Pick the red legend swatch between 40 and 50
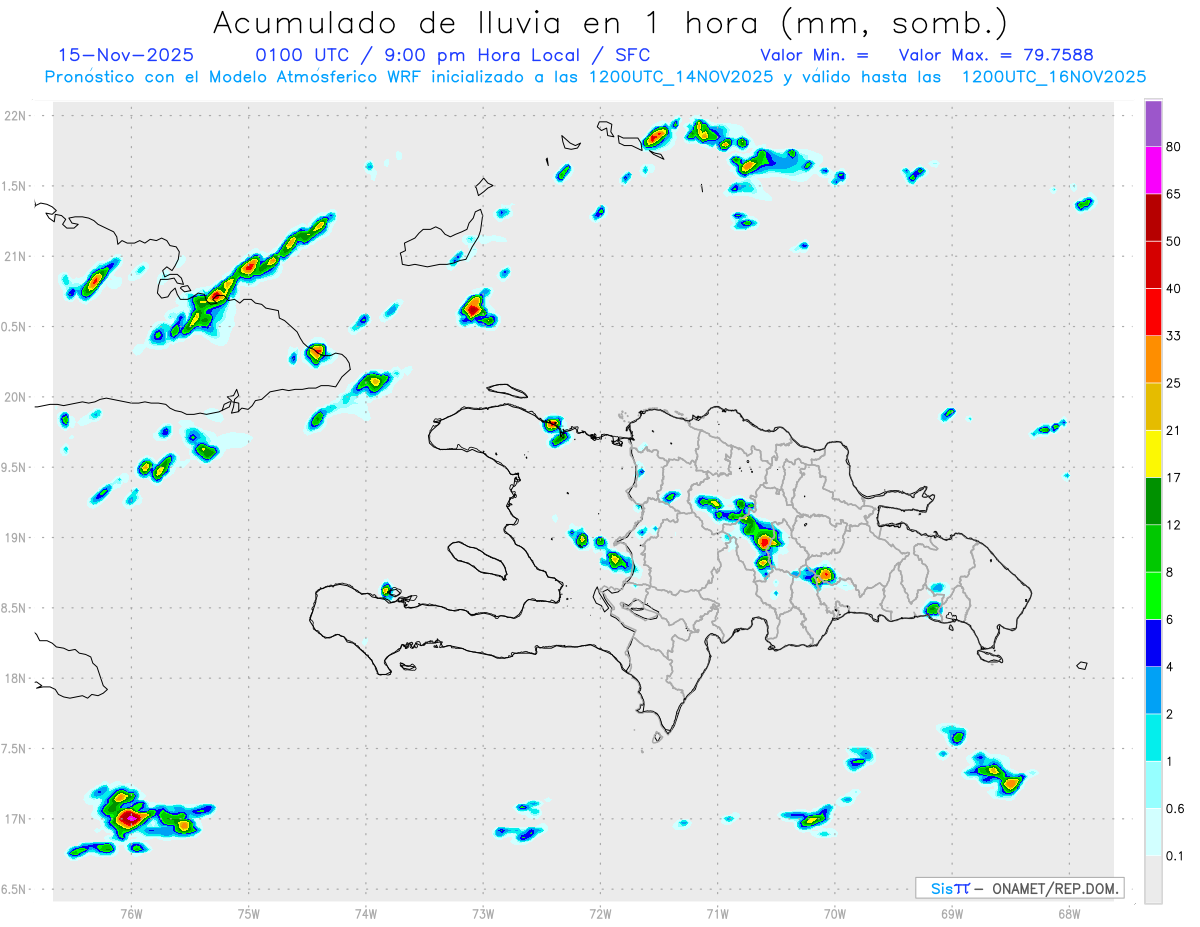The width and height of the screenshot is (1200, 927). (x=1153, y=265)
